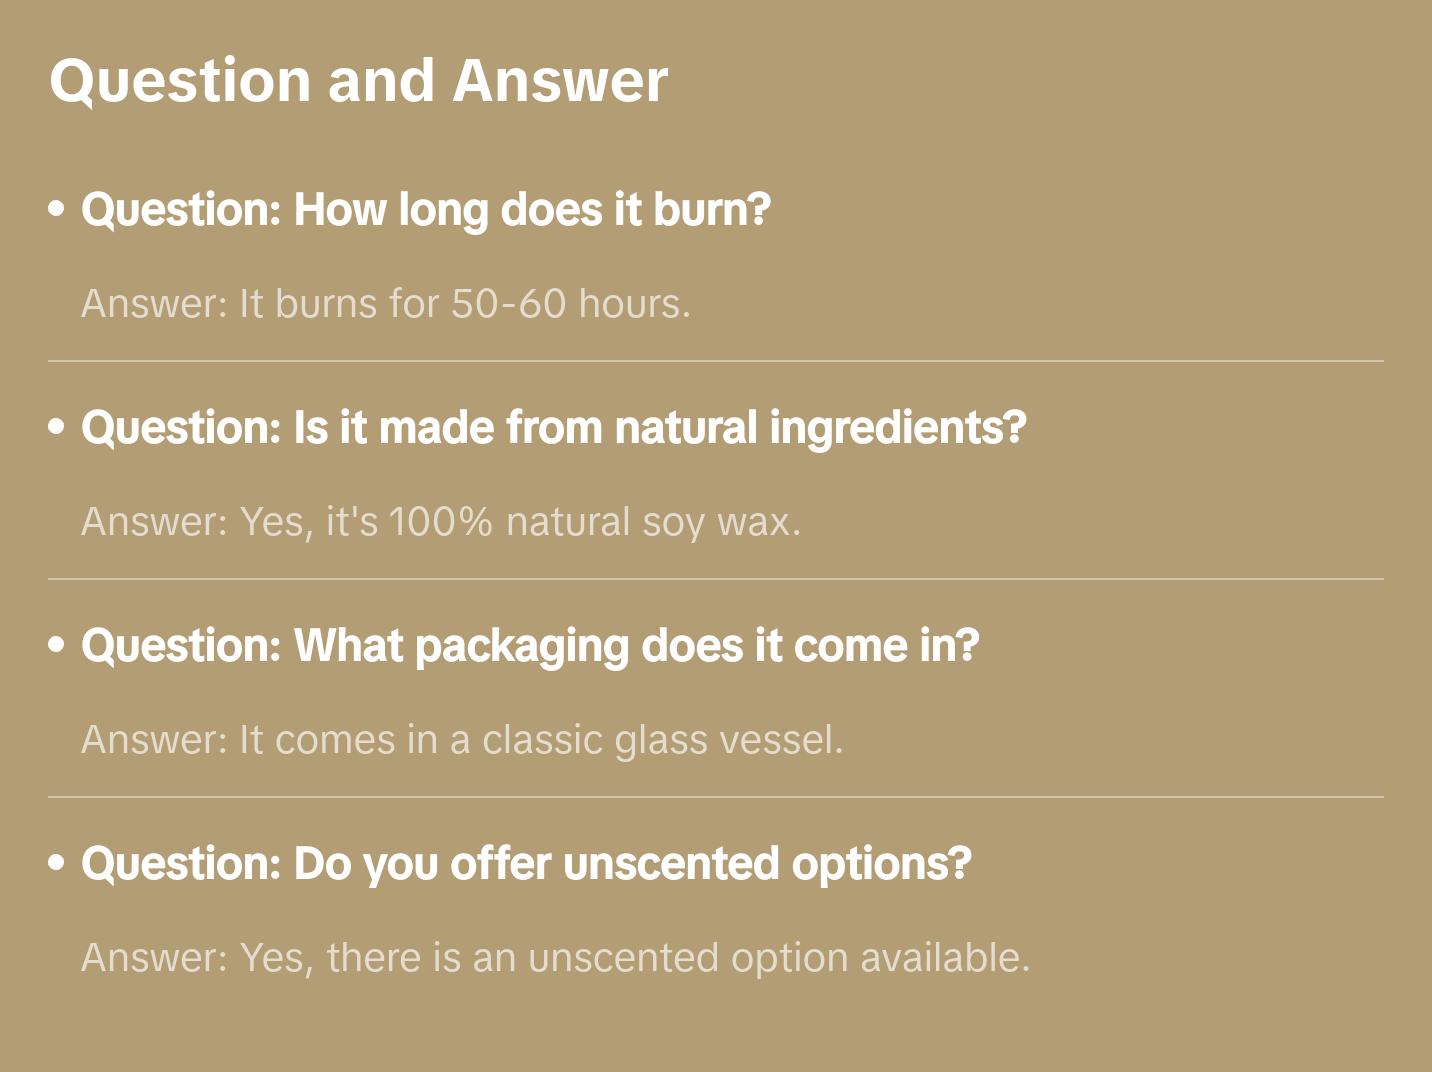Image resolution: width=1432 pixels, height=1072 pixels.
Task: Select the answer about 100% natural soy wax
Action: pyautogui.click(x=440, y=522)
